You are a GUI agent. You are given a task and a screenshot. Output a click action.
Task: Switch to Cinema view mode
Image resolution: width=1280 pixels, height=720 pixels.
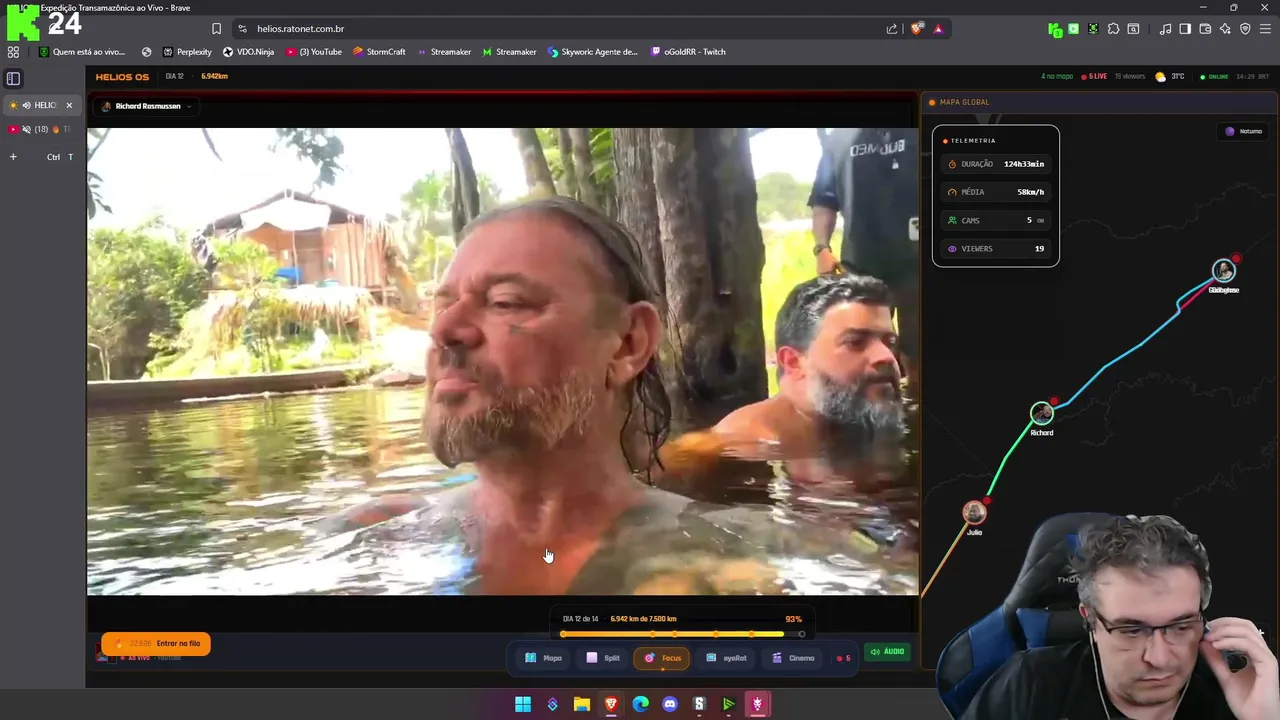pos(793,658)
